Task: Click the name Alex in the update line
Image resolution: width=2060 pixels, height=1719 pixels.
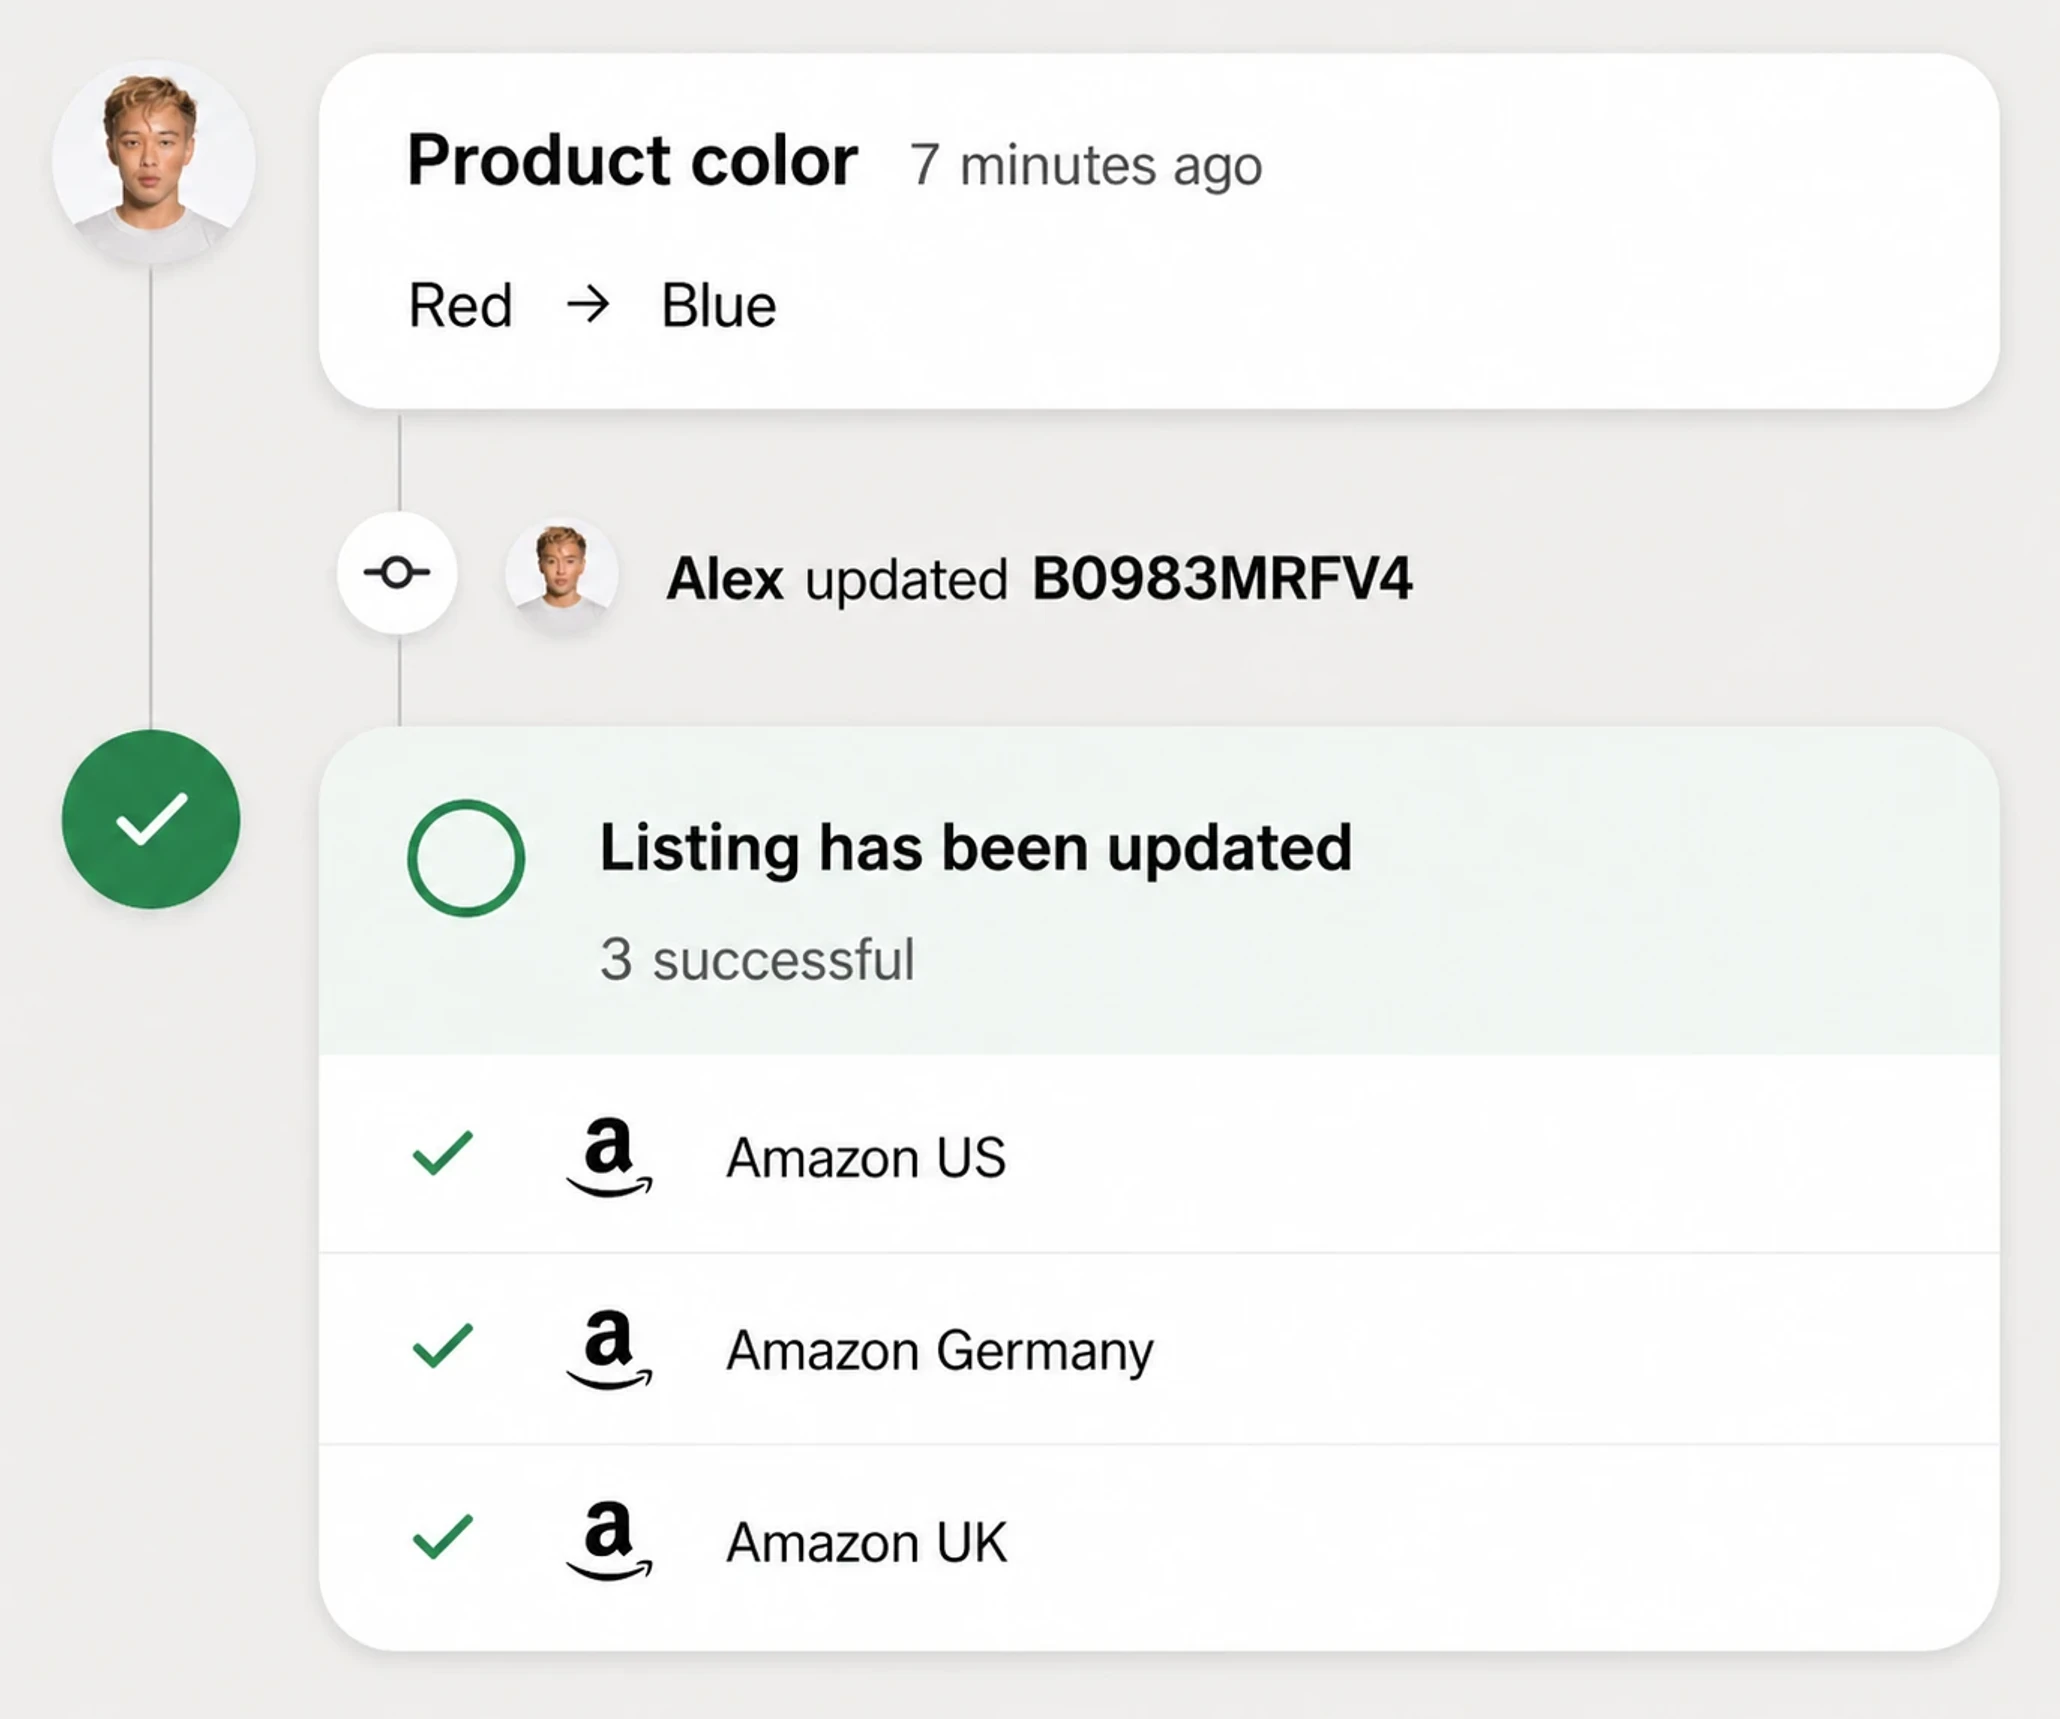Action: pos(725,579)
